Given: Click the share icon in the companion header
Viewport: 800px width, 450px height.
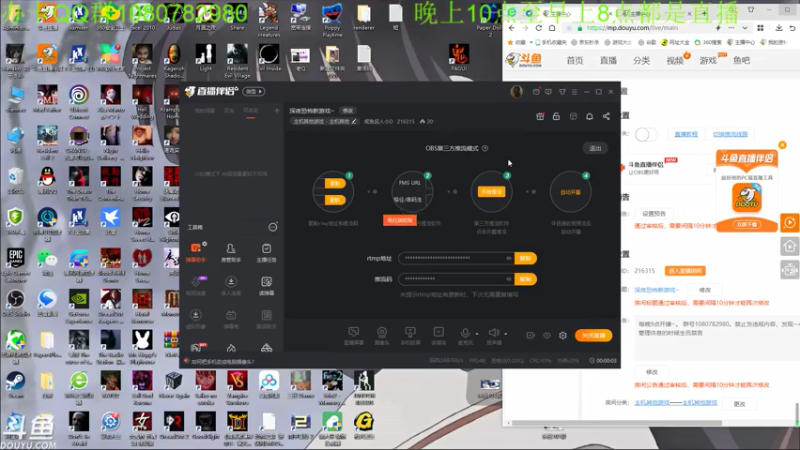Looking at the screenshot, I should (x=606, y=116).
